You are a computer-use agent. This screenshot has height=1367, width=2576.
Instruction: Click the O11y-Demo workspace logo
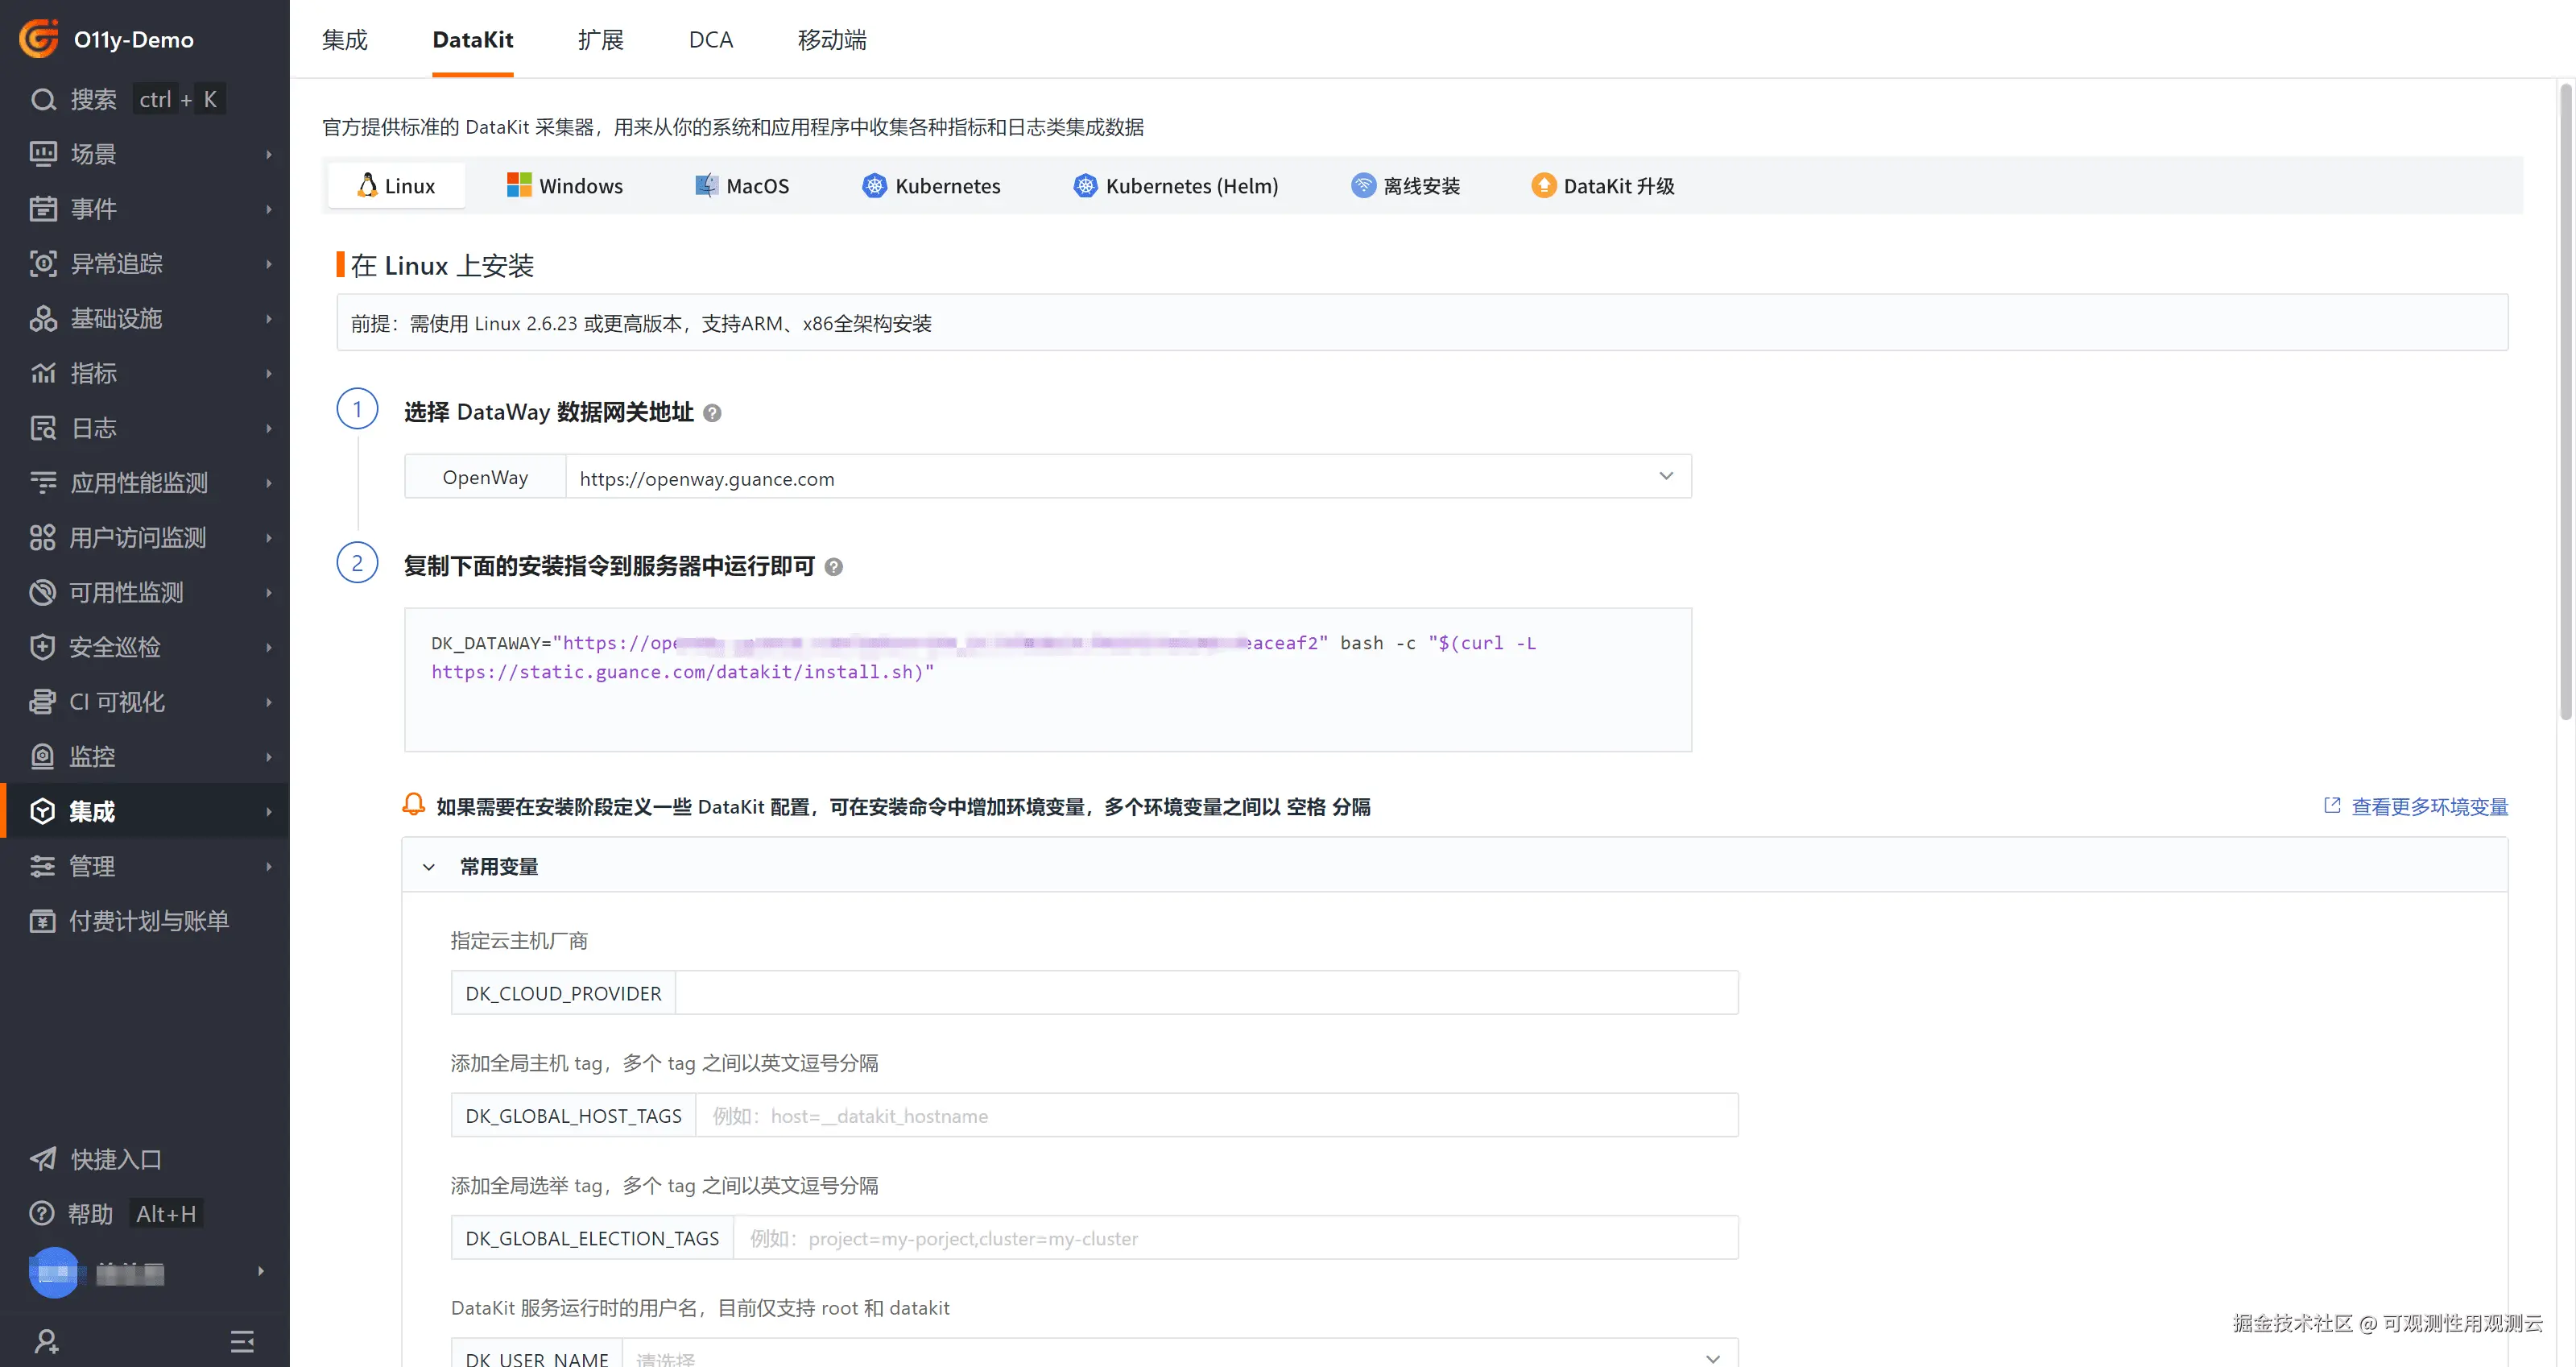[40, 39]
